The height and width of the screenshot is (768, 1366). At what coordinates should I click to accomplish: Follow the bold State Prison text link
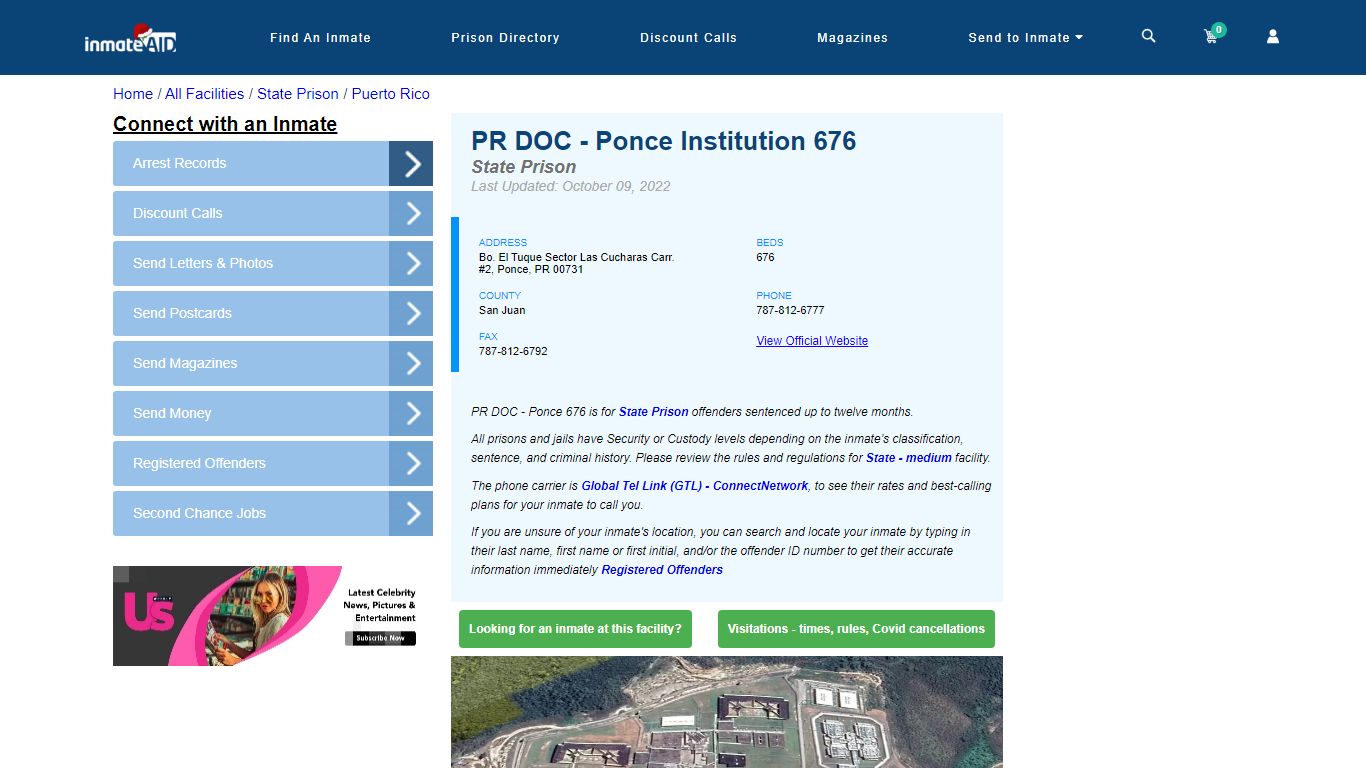click(654, 412)
